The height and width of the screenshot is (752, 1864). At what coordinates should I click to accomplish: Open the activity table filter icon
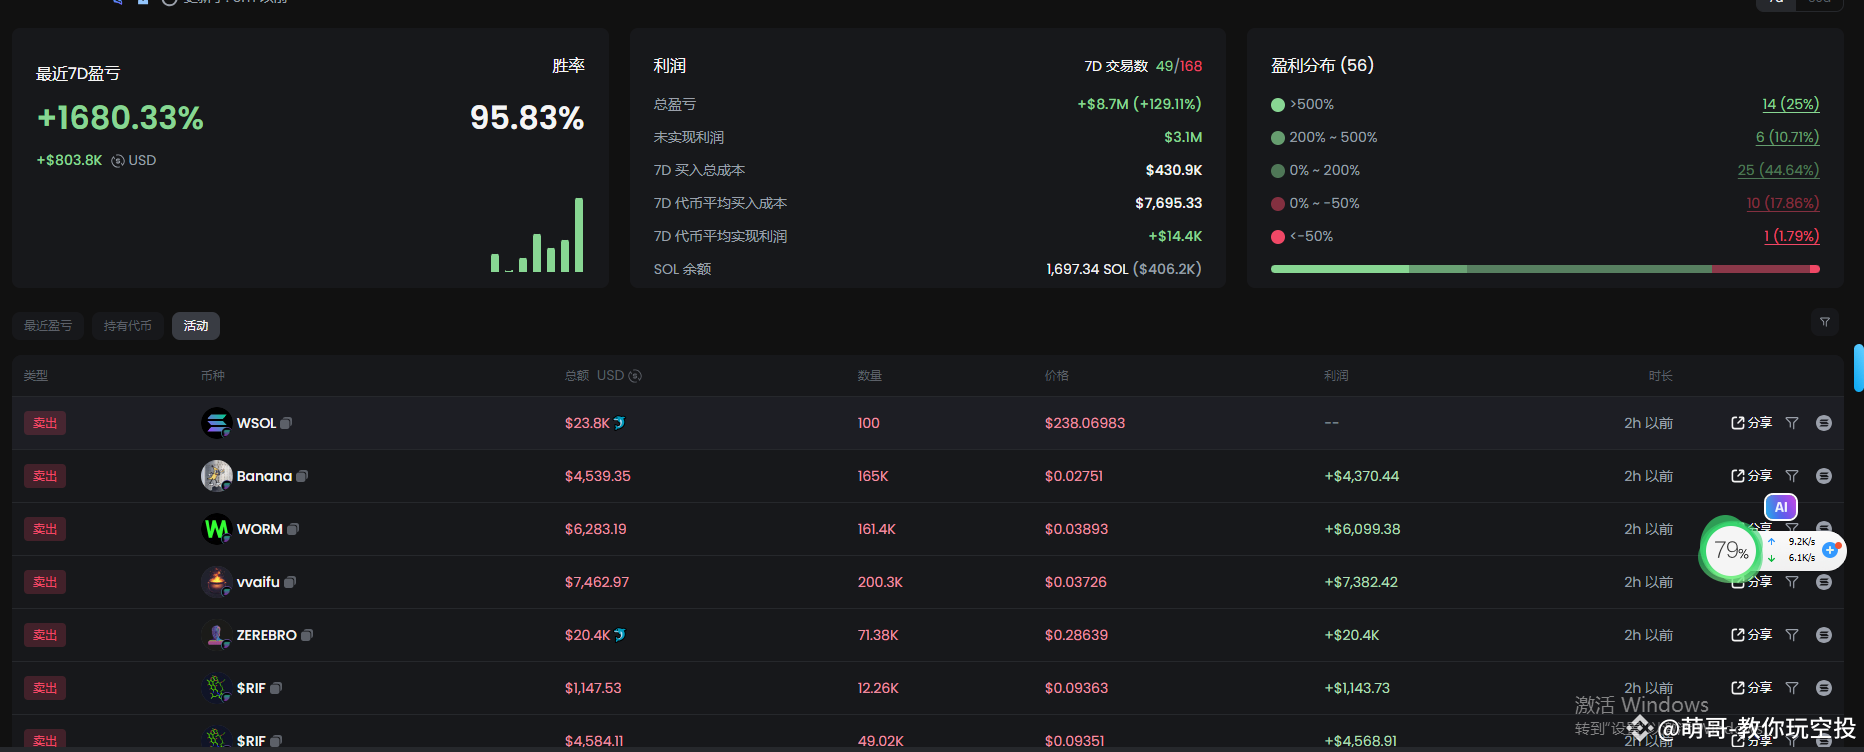pyautogui.click(x=1825, y=322)
